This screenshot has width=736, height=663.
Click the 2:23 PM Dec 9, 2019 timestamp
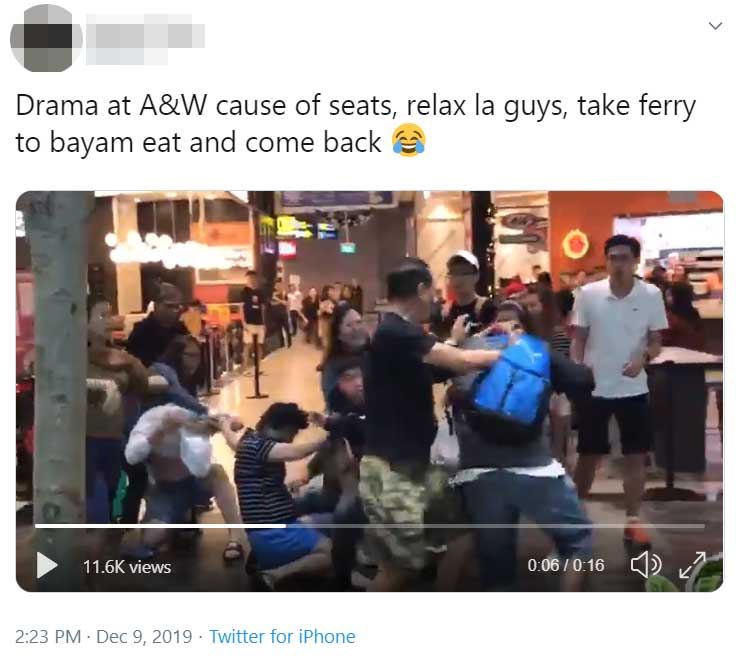pyautogui.click(x=103, y=637)
